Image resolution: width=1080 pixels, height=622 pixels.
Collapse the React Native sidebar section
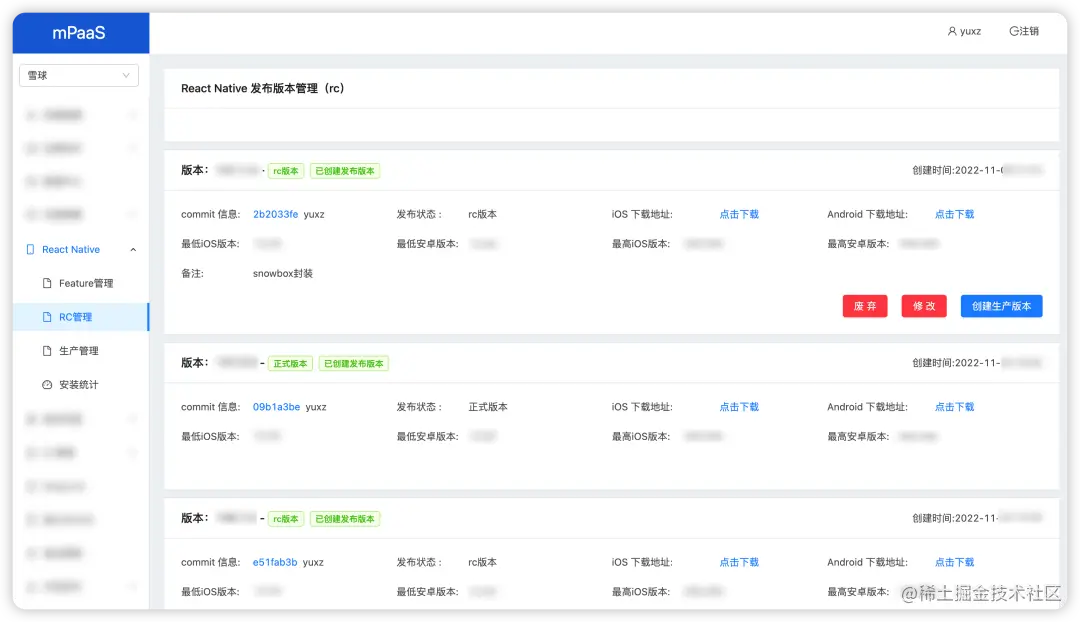[x=131, y=249]
